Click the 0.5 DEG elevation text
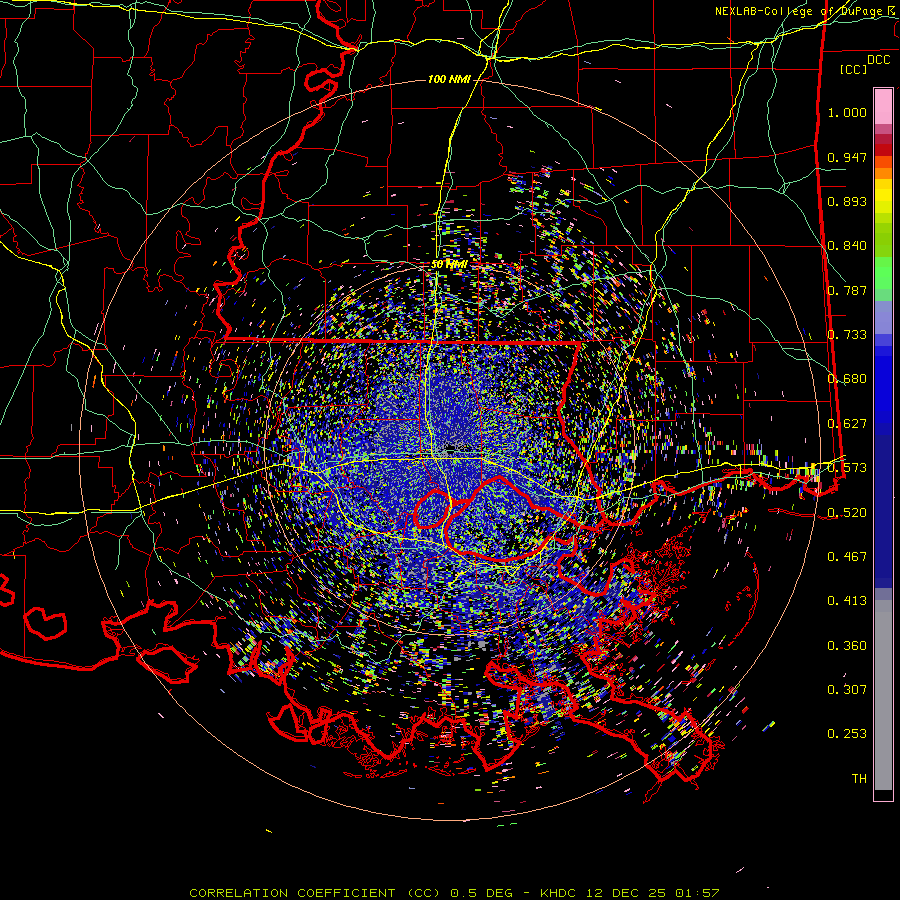This screenshot has height=900, width=900. tap(481, 893)
